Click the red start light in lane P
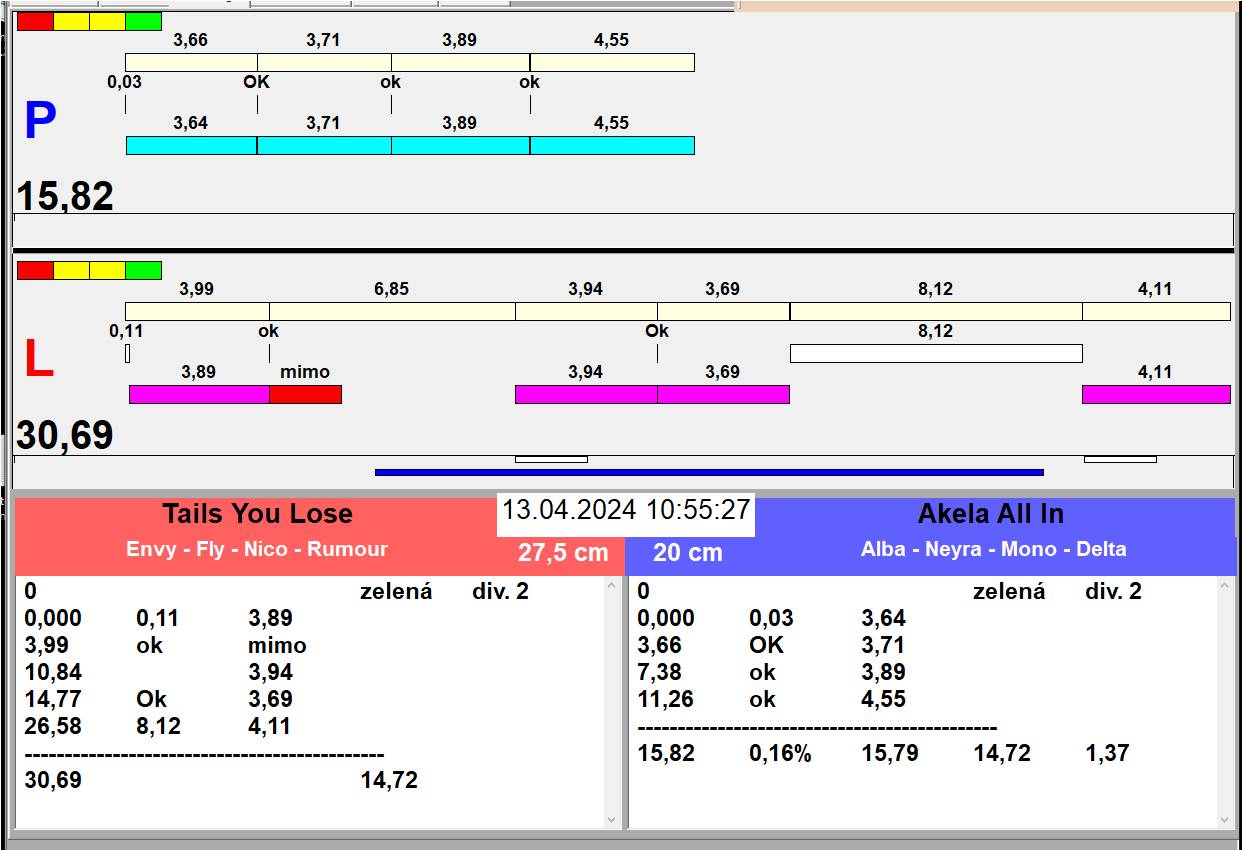Image resolution: width=1242 pixels, height=850 pixels. [35, 21]
